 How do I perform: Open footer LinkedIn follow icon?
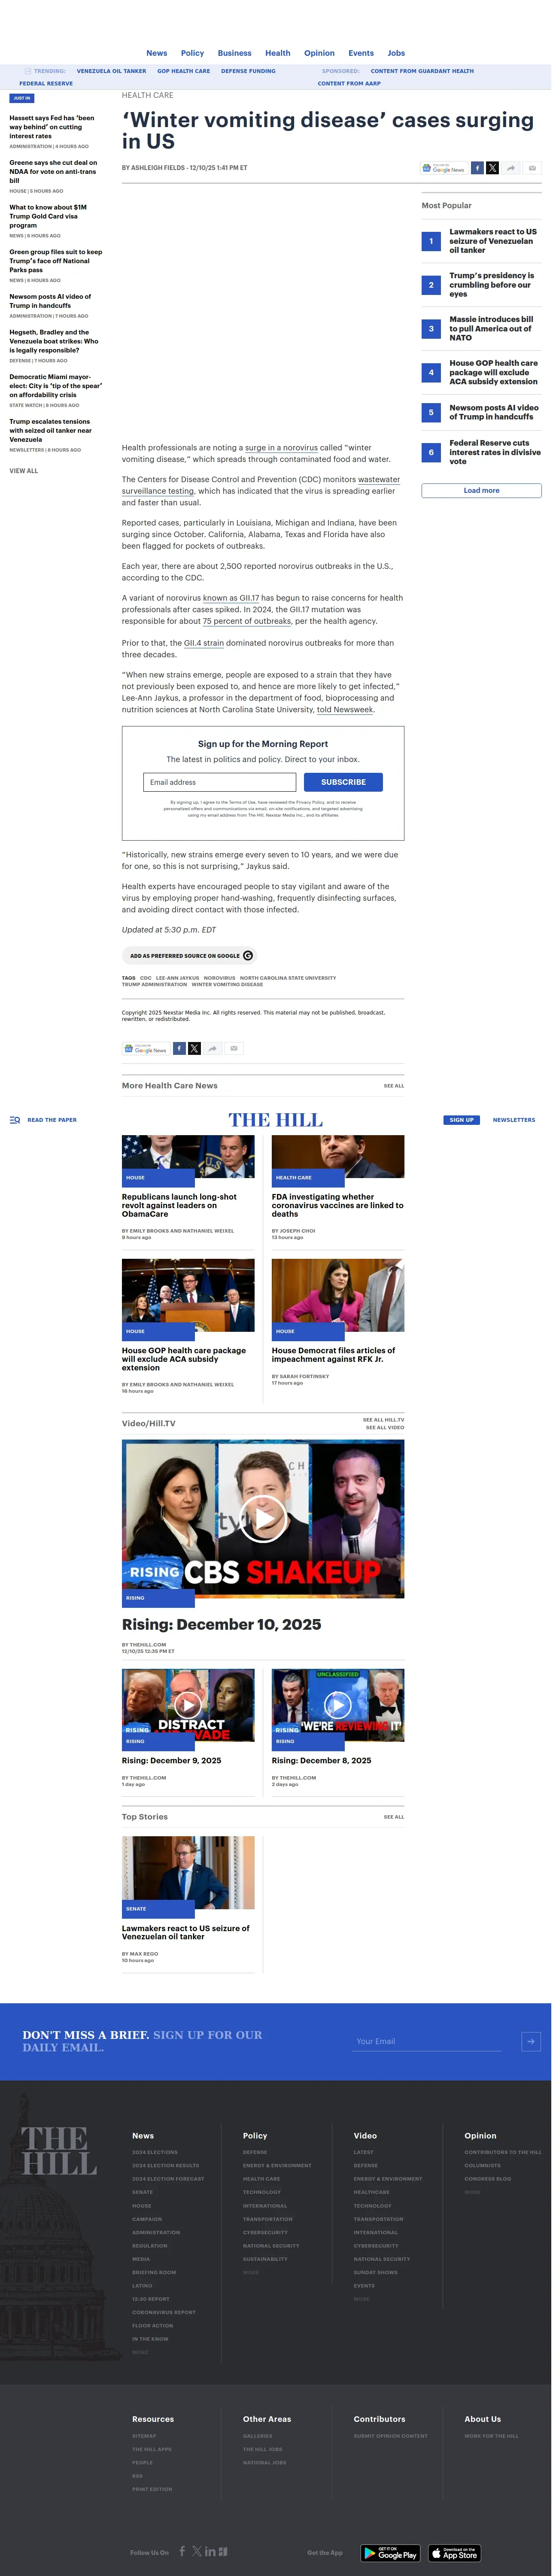click(210, 2552)
